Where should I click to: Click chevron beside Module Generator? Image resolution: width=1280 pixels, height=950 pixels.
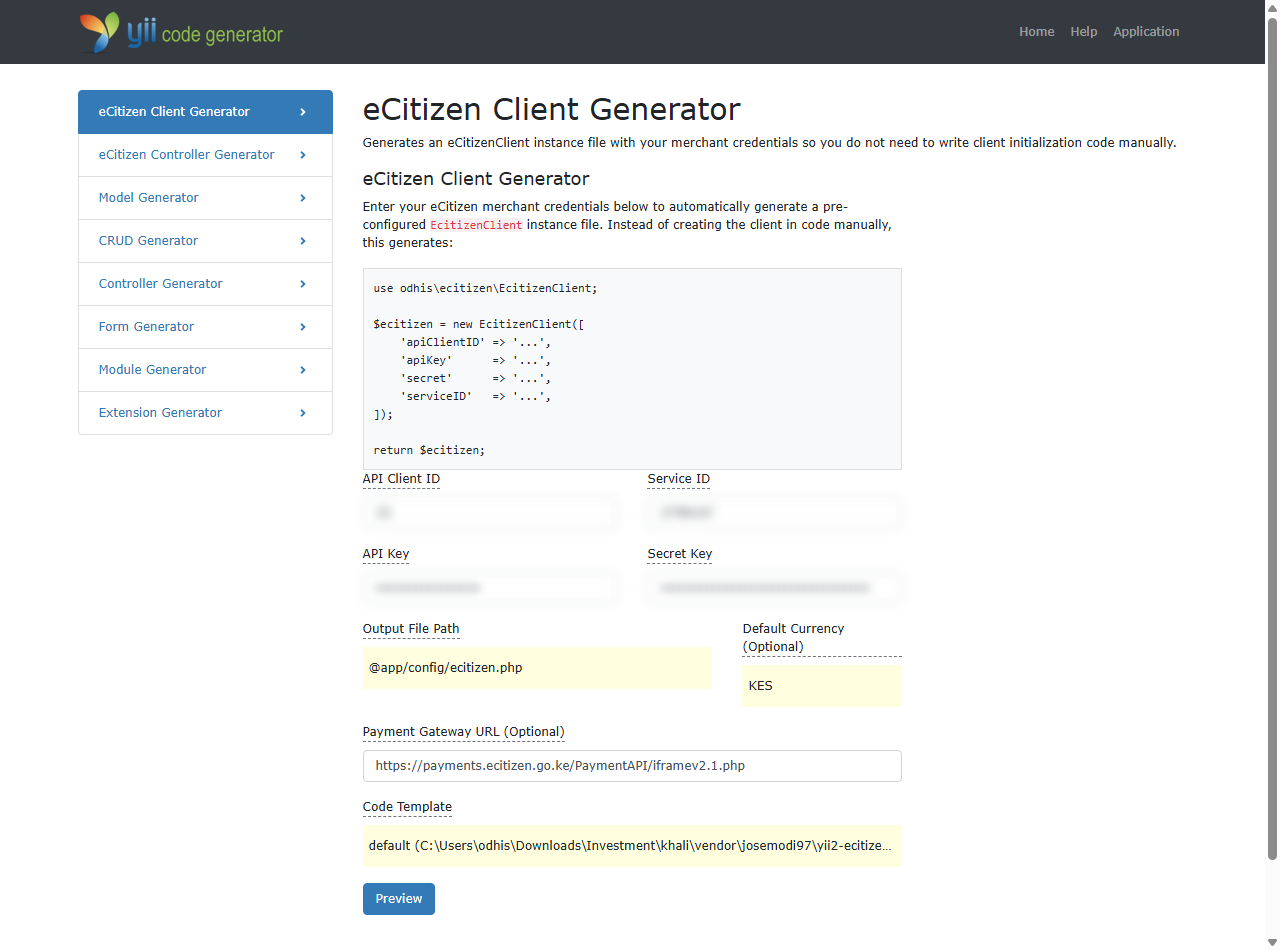point(303,370)
